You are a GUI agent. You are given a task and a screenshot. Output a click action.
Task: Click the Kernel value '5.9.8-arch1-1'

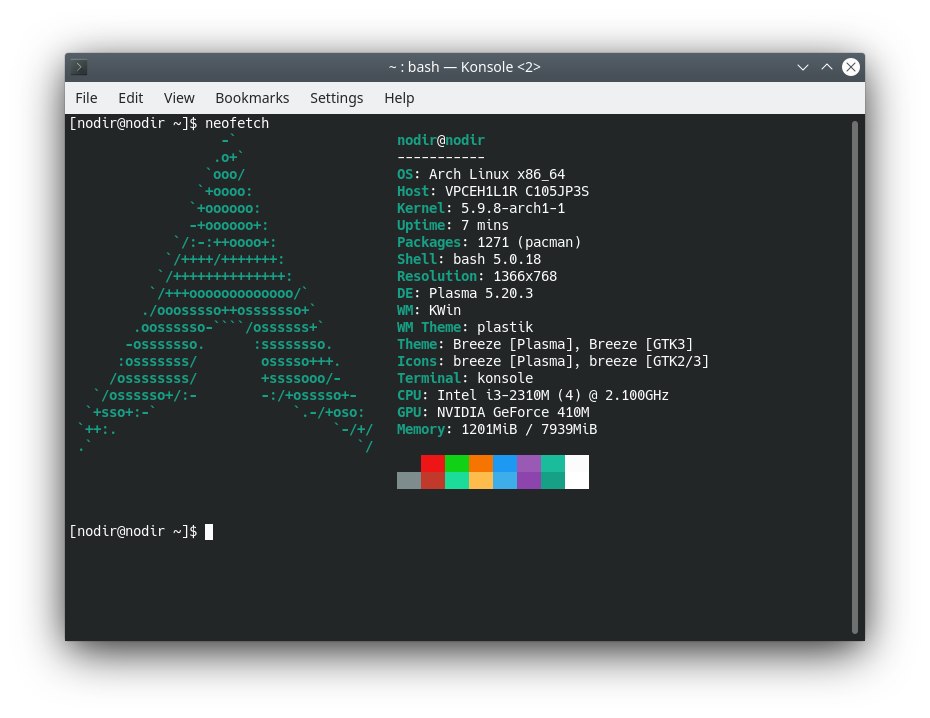click(512, 208)
